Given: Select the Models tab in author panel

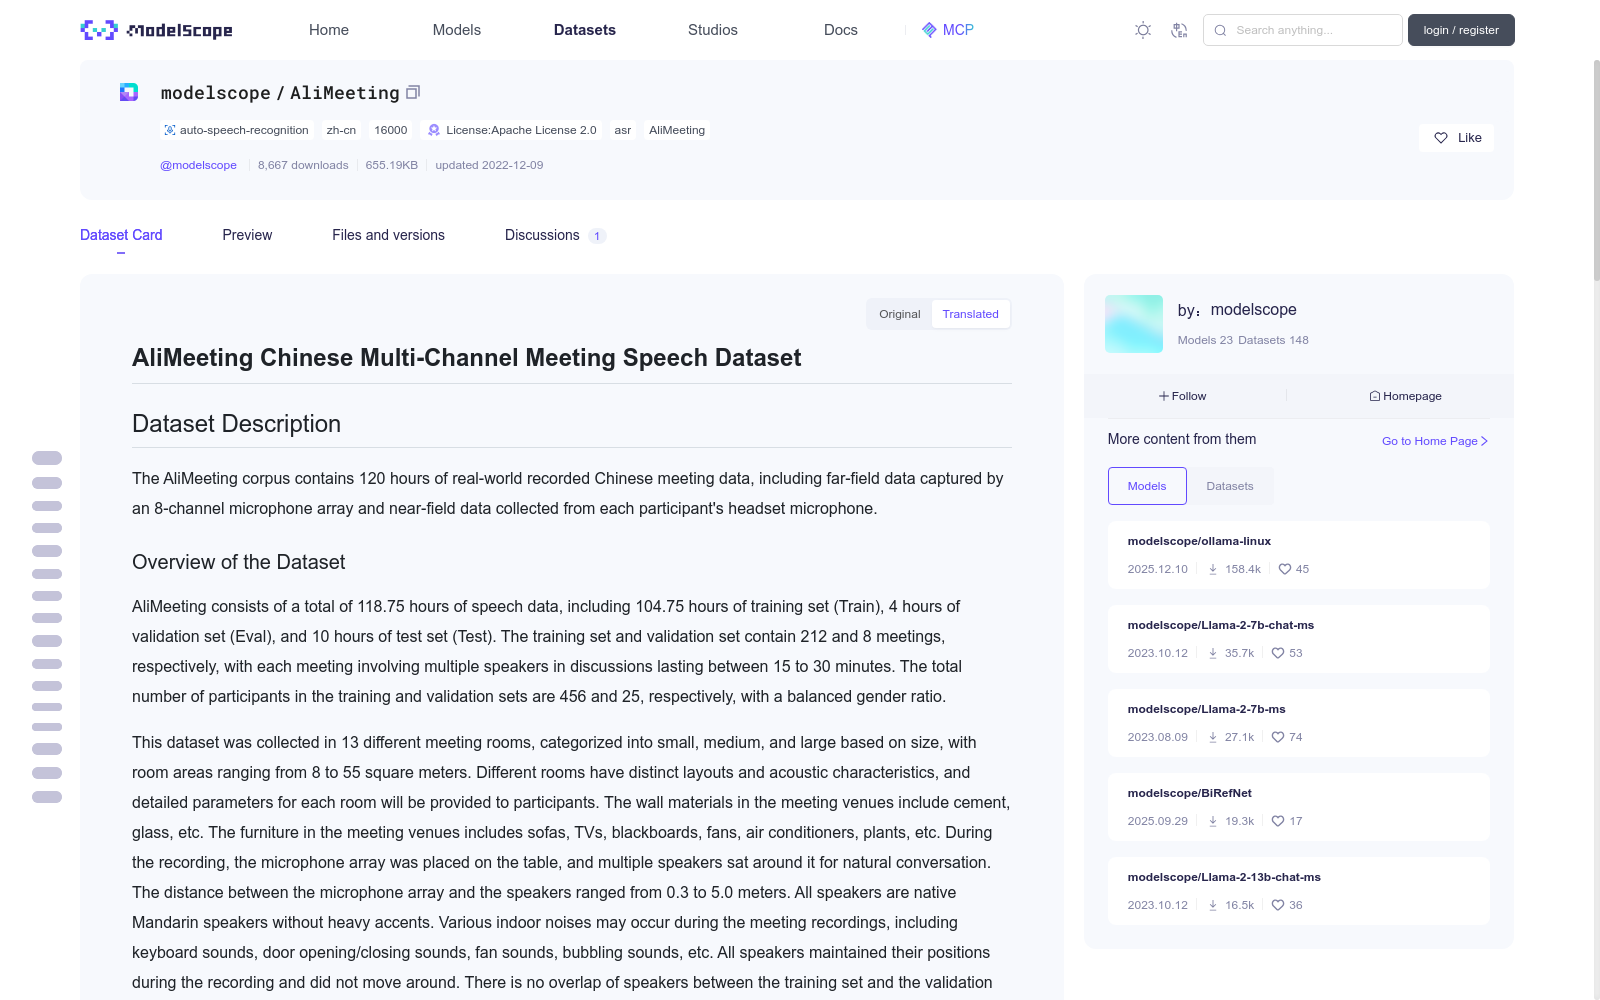Looking at the screenshot, I should [x=1147, y=486].
